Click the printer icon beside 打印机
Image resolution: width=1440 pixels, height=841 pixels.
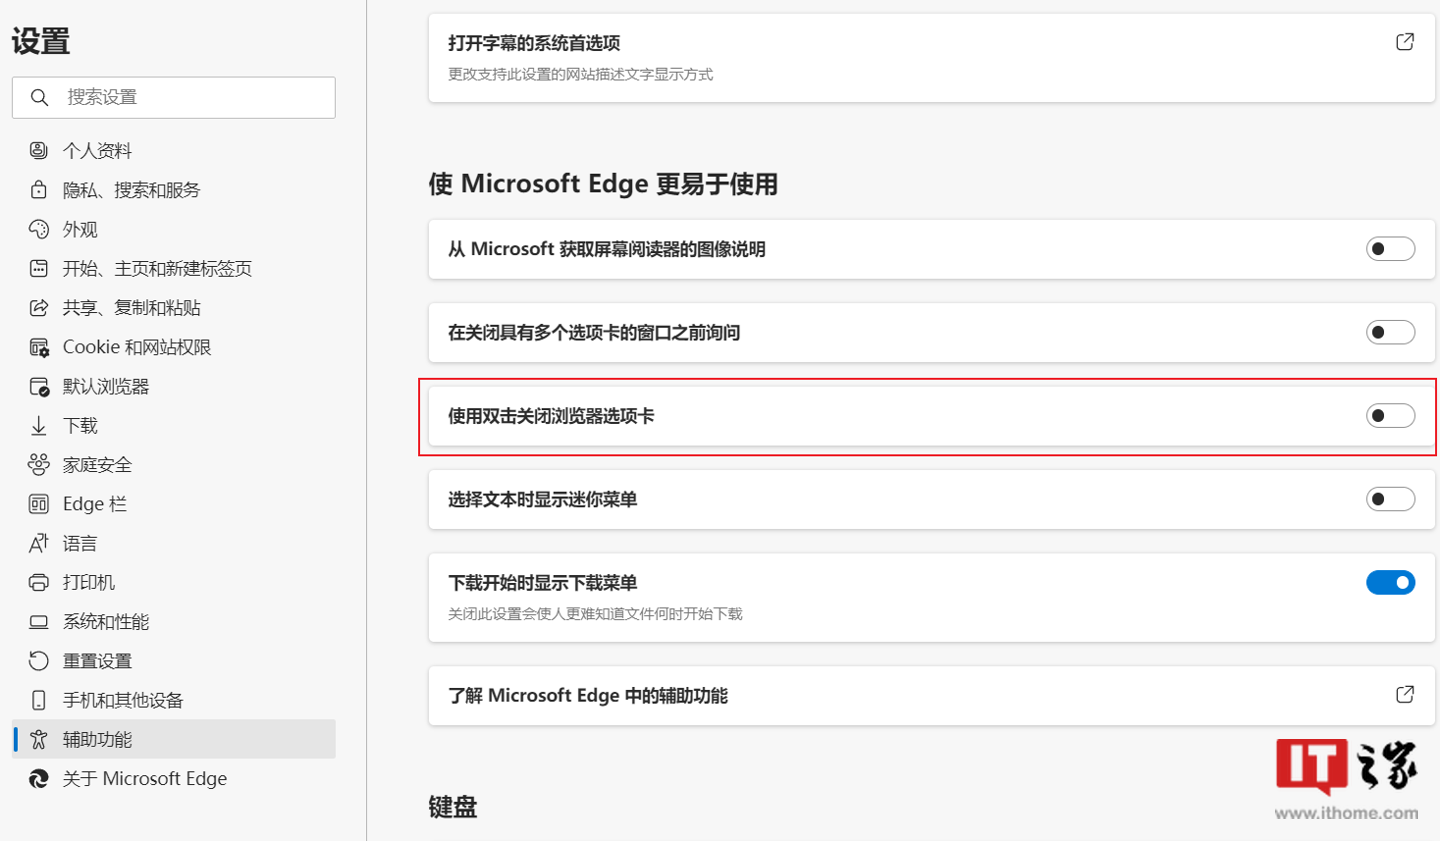pos(38,582)
